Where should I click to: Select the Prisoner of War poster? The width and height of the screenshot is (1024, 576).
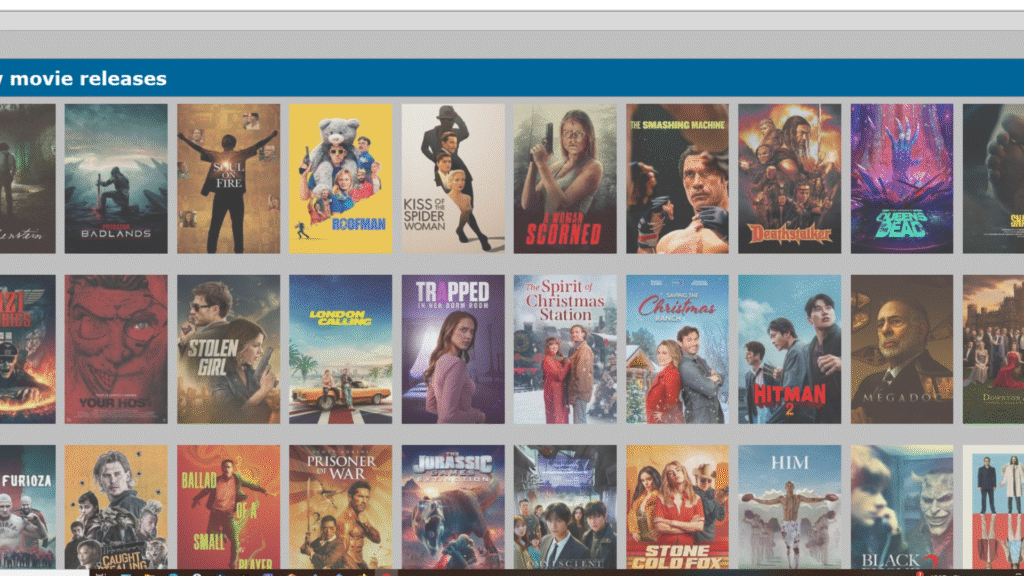[340, 507]
